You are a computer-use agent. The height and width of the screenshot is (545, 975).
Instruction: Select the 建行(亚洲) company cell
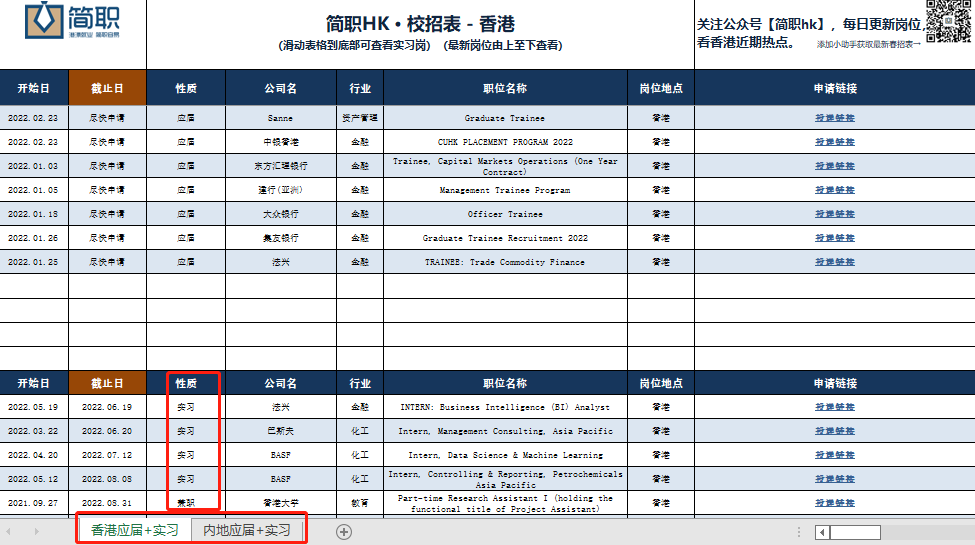point(280,190)
